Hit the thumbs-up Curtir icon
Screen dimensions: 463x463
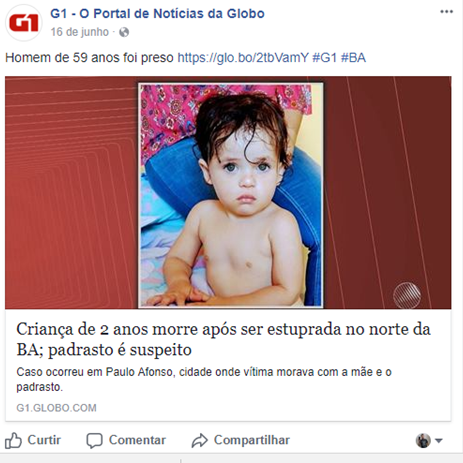(13, 440)
